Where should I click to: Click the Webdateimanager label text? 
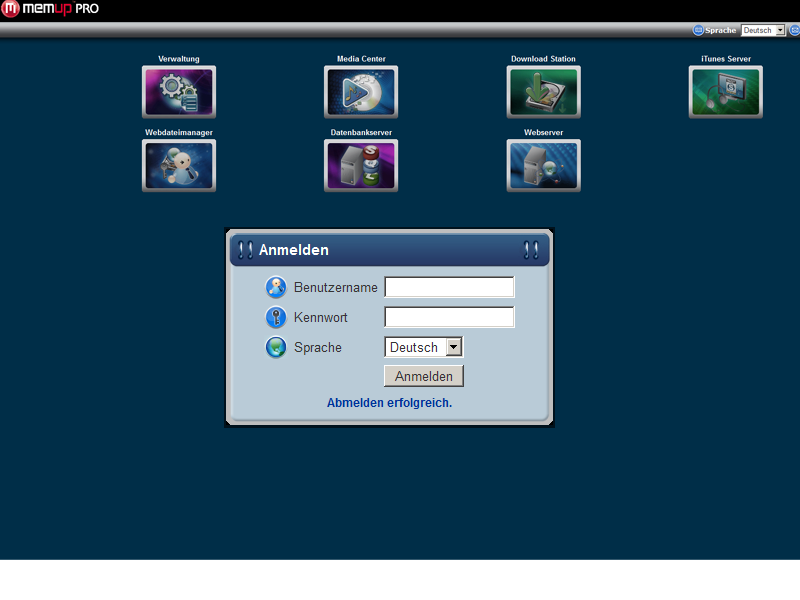click(179, 132)
